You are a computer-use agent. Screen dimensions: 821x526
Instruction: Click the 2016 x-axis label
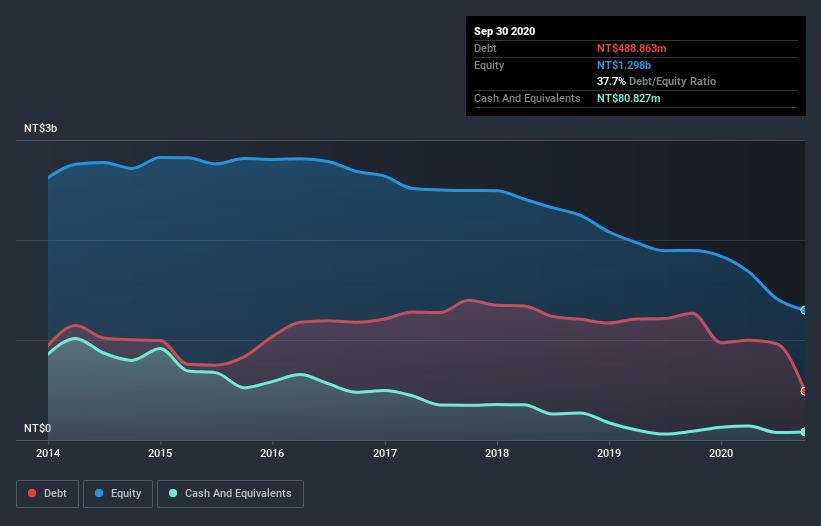[272, 453]
